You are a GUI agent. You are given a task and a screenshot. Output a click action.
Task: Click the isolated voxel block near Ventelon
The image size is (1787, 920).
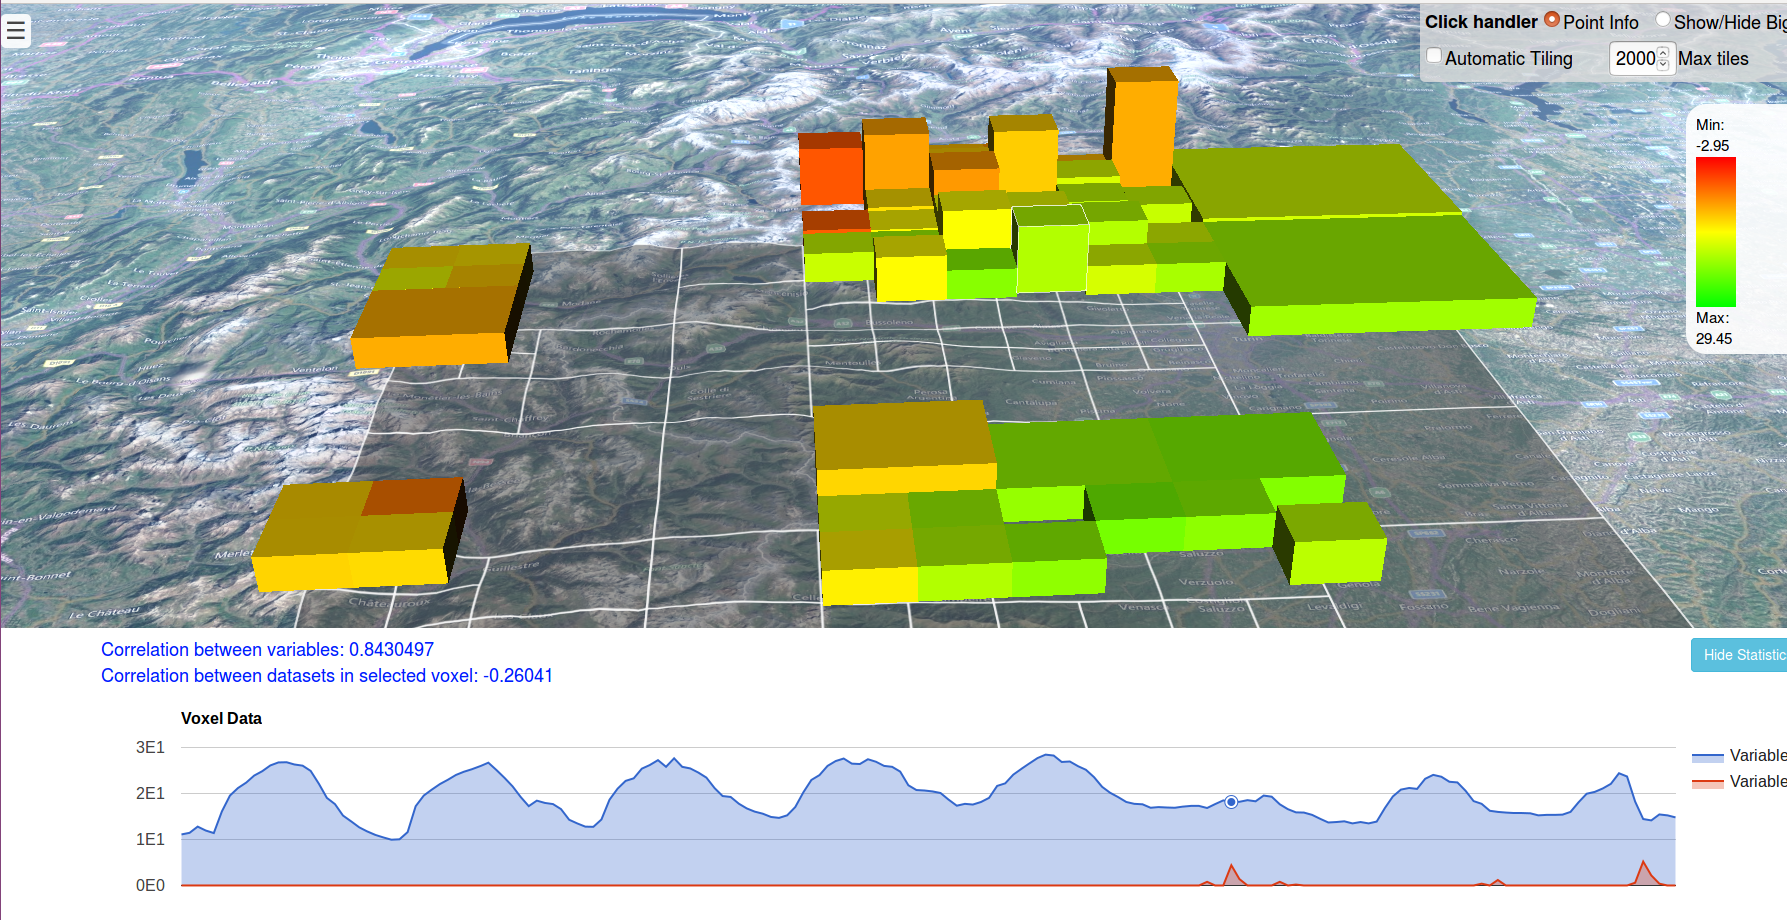(x=440, y=305)
